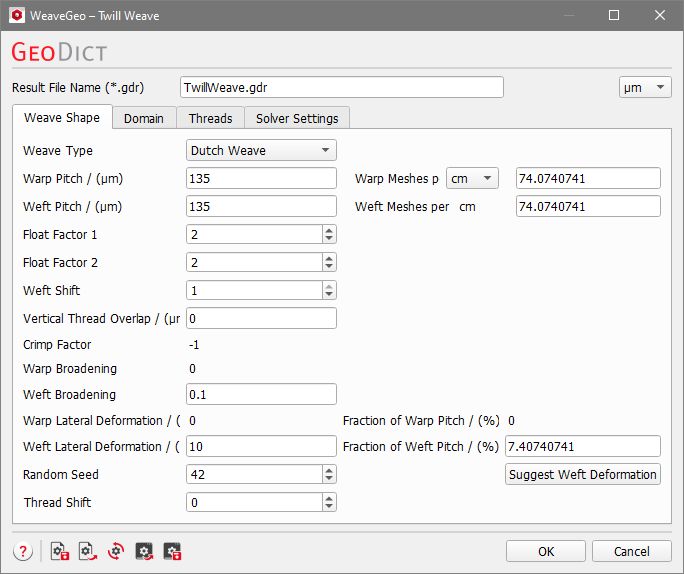Close the WeaveGeo dialog window
The width and height of the screenshot is (684, 574).
[660, 15]
